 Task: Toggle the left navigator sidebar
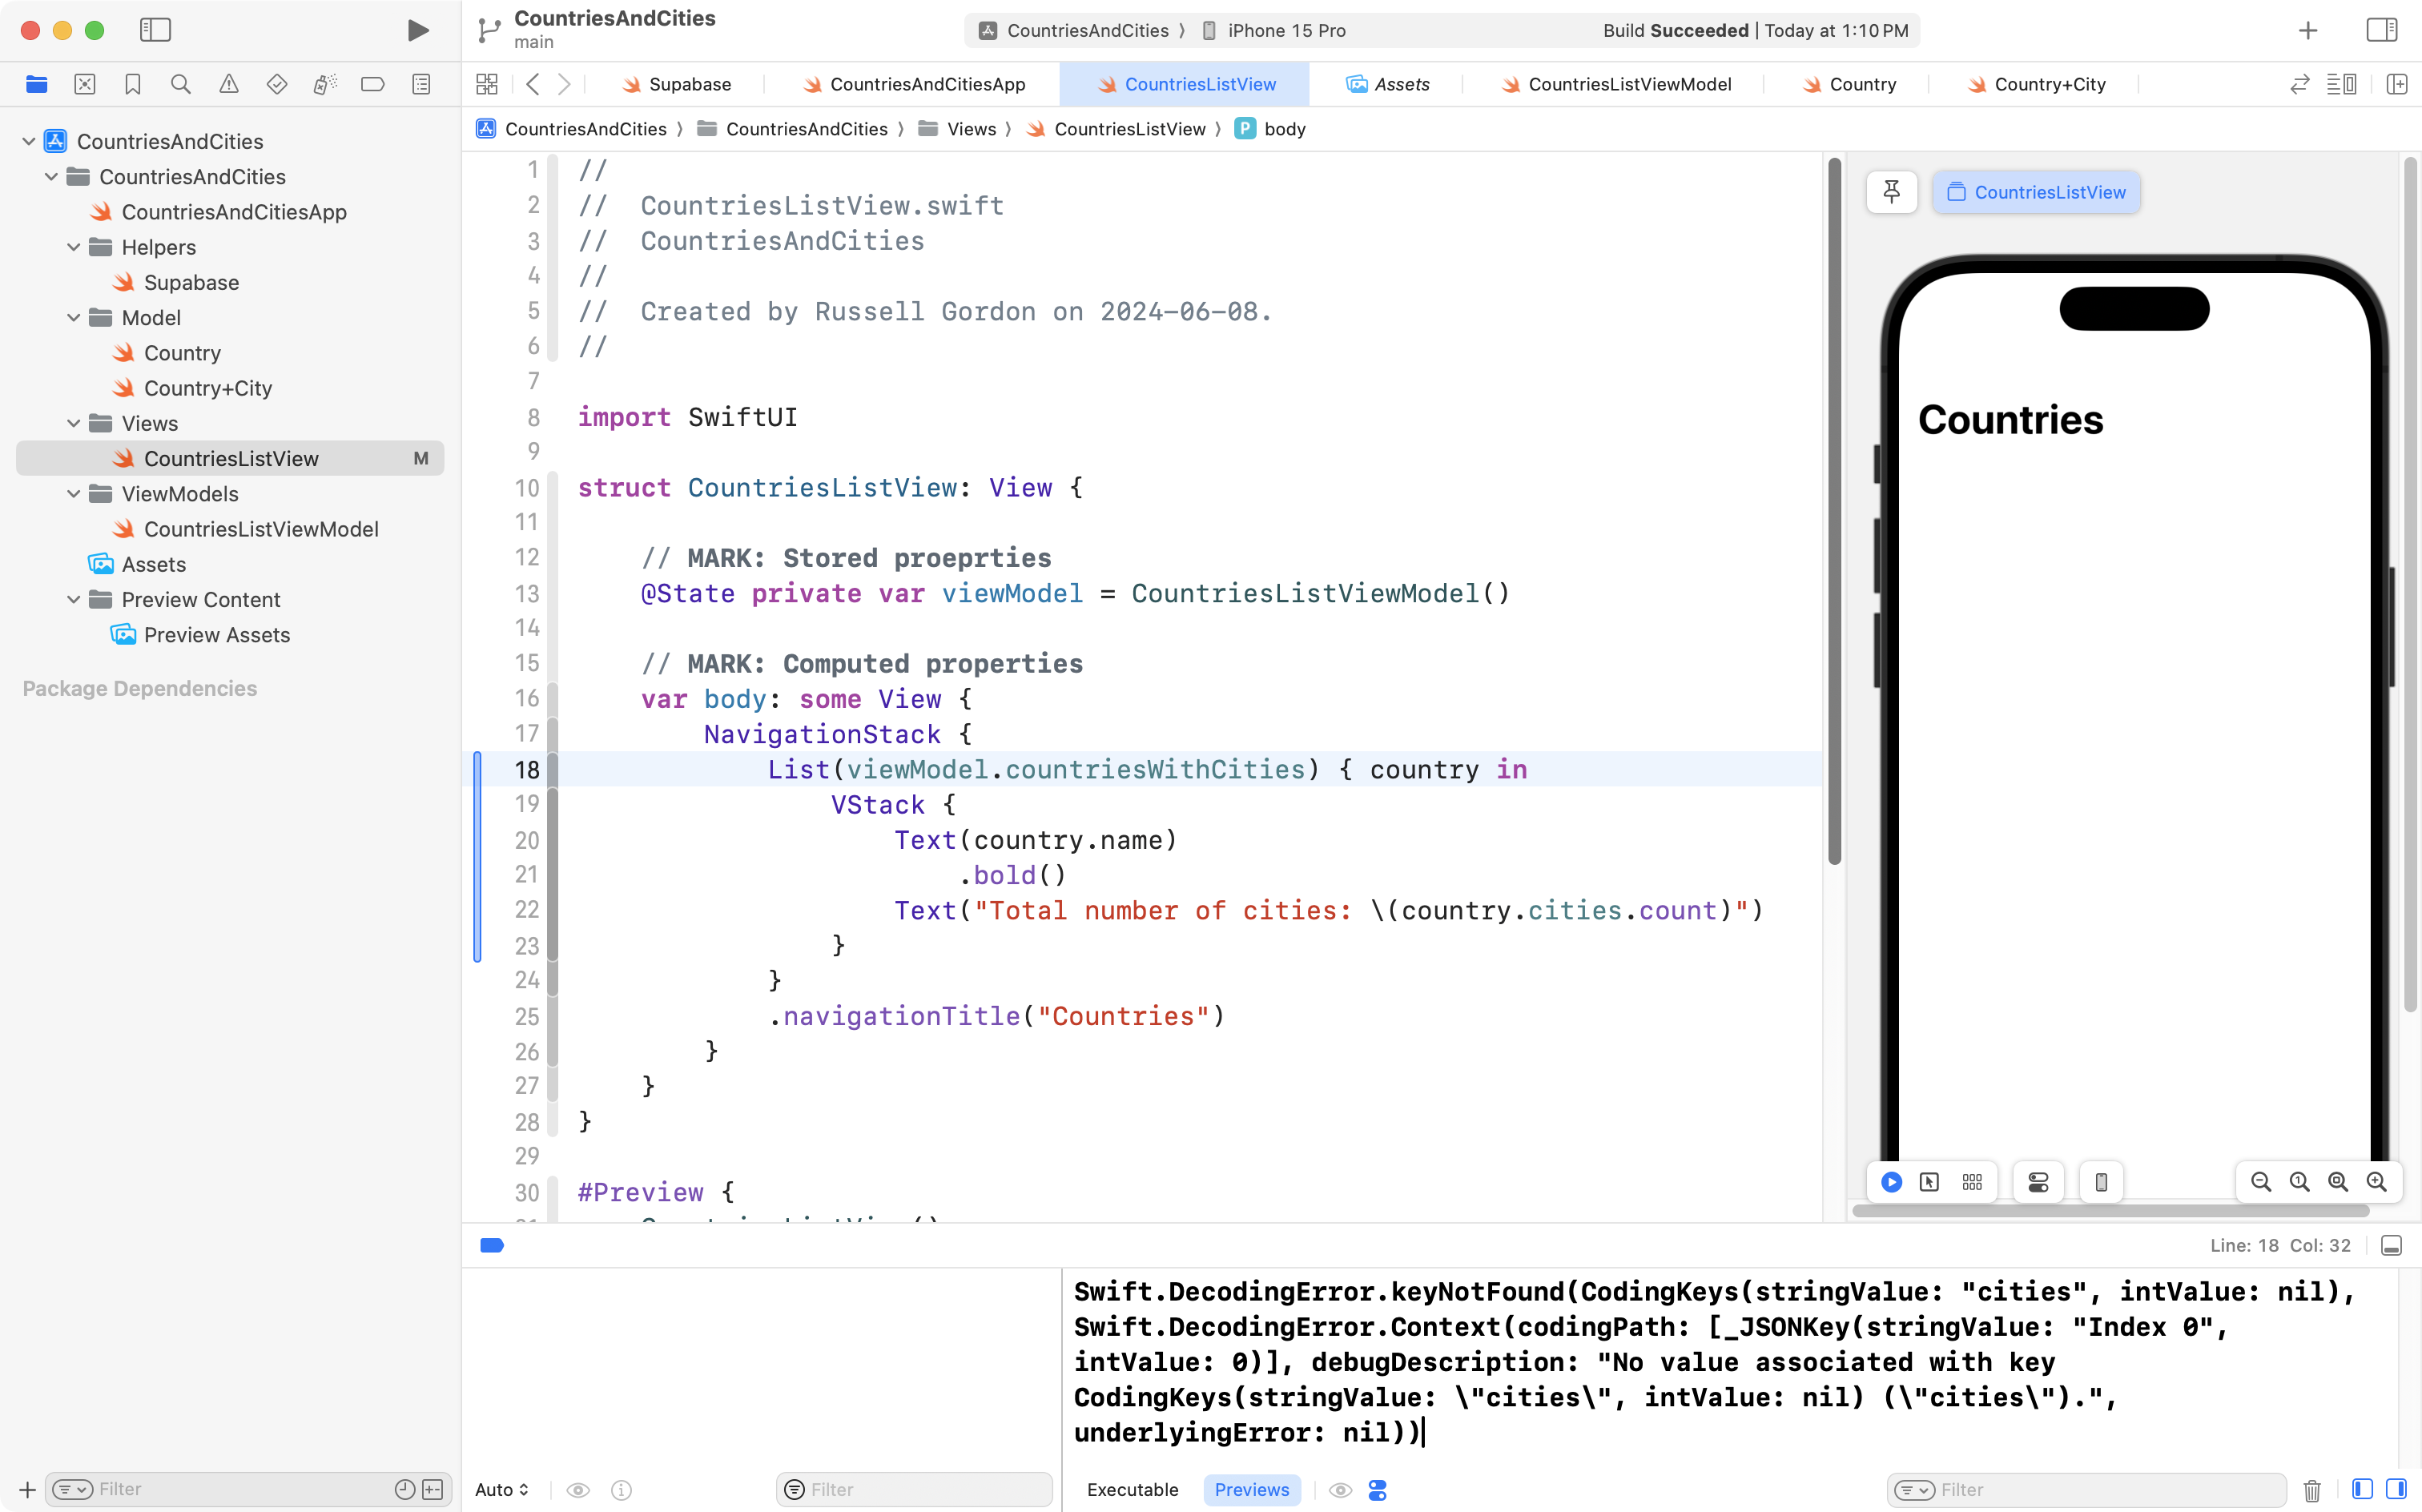pyautogui.click(x=155, y=30)
